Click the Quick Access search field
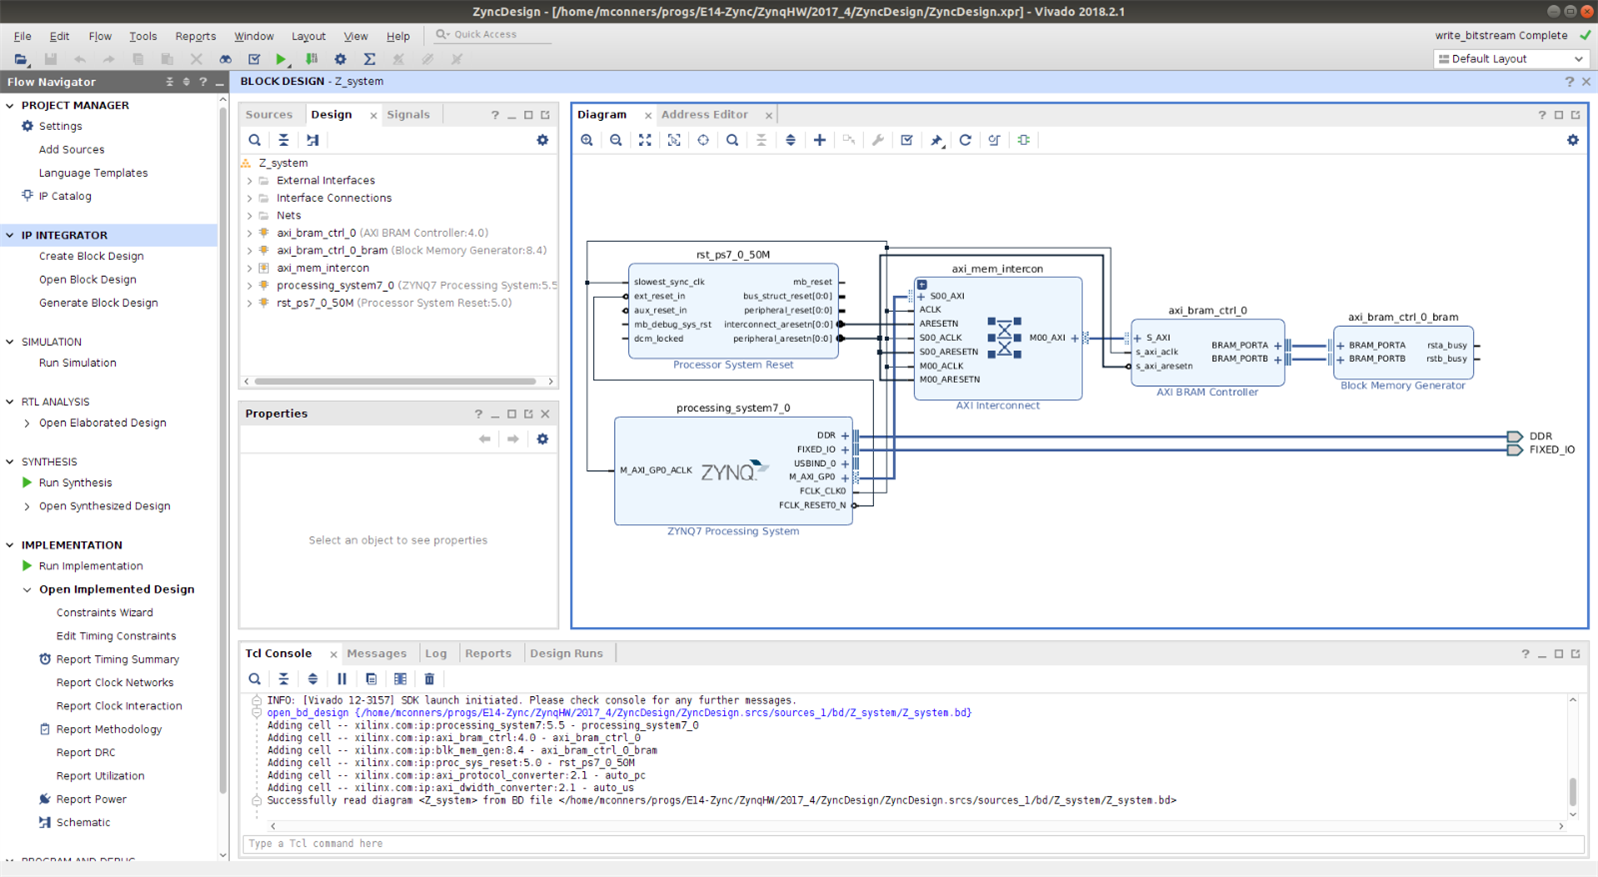Viewport: 1598px width, 877px height. 492,35
